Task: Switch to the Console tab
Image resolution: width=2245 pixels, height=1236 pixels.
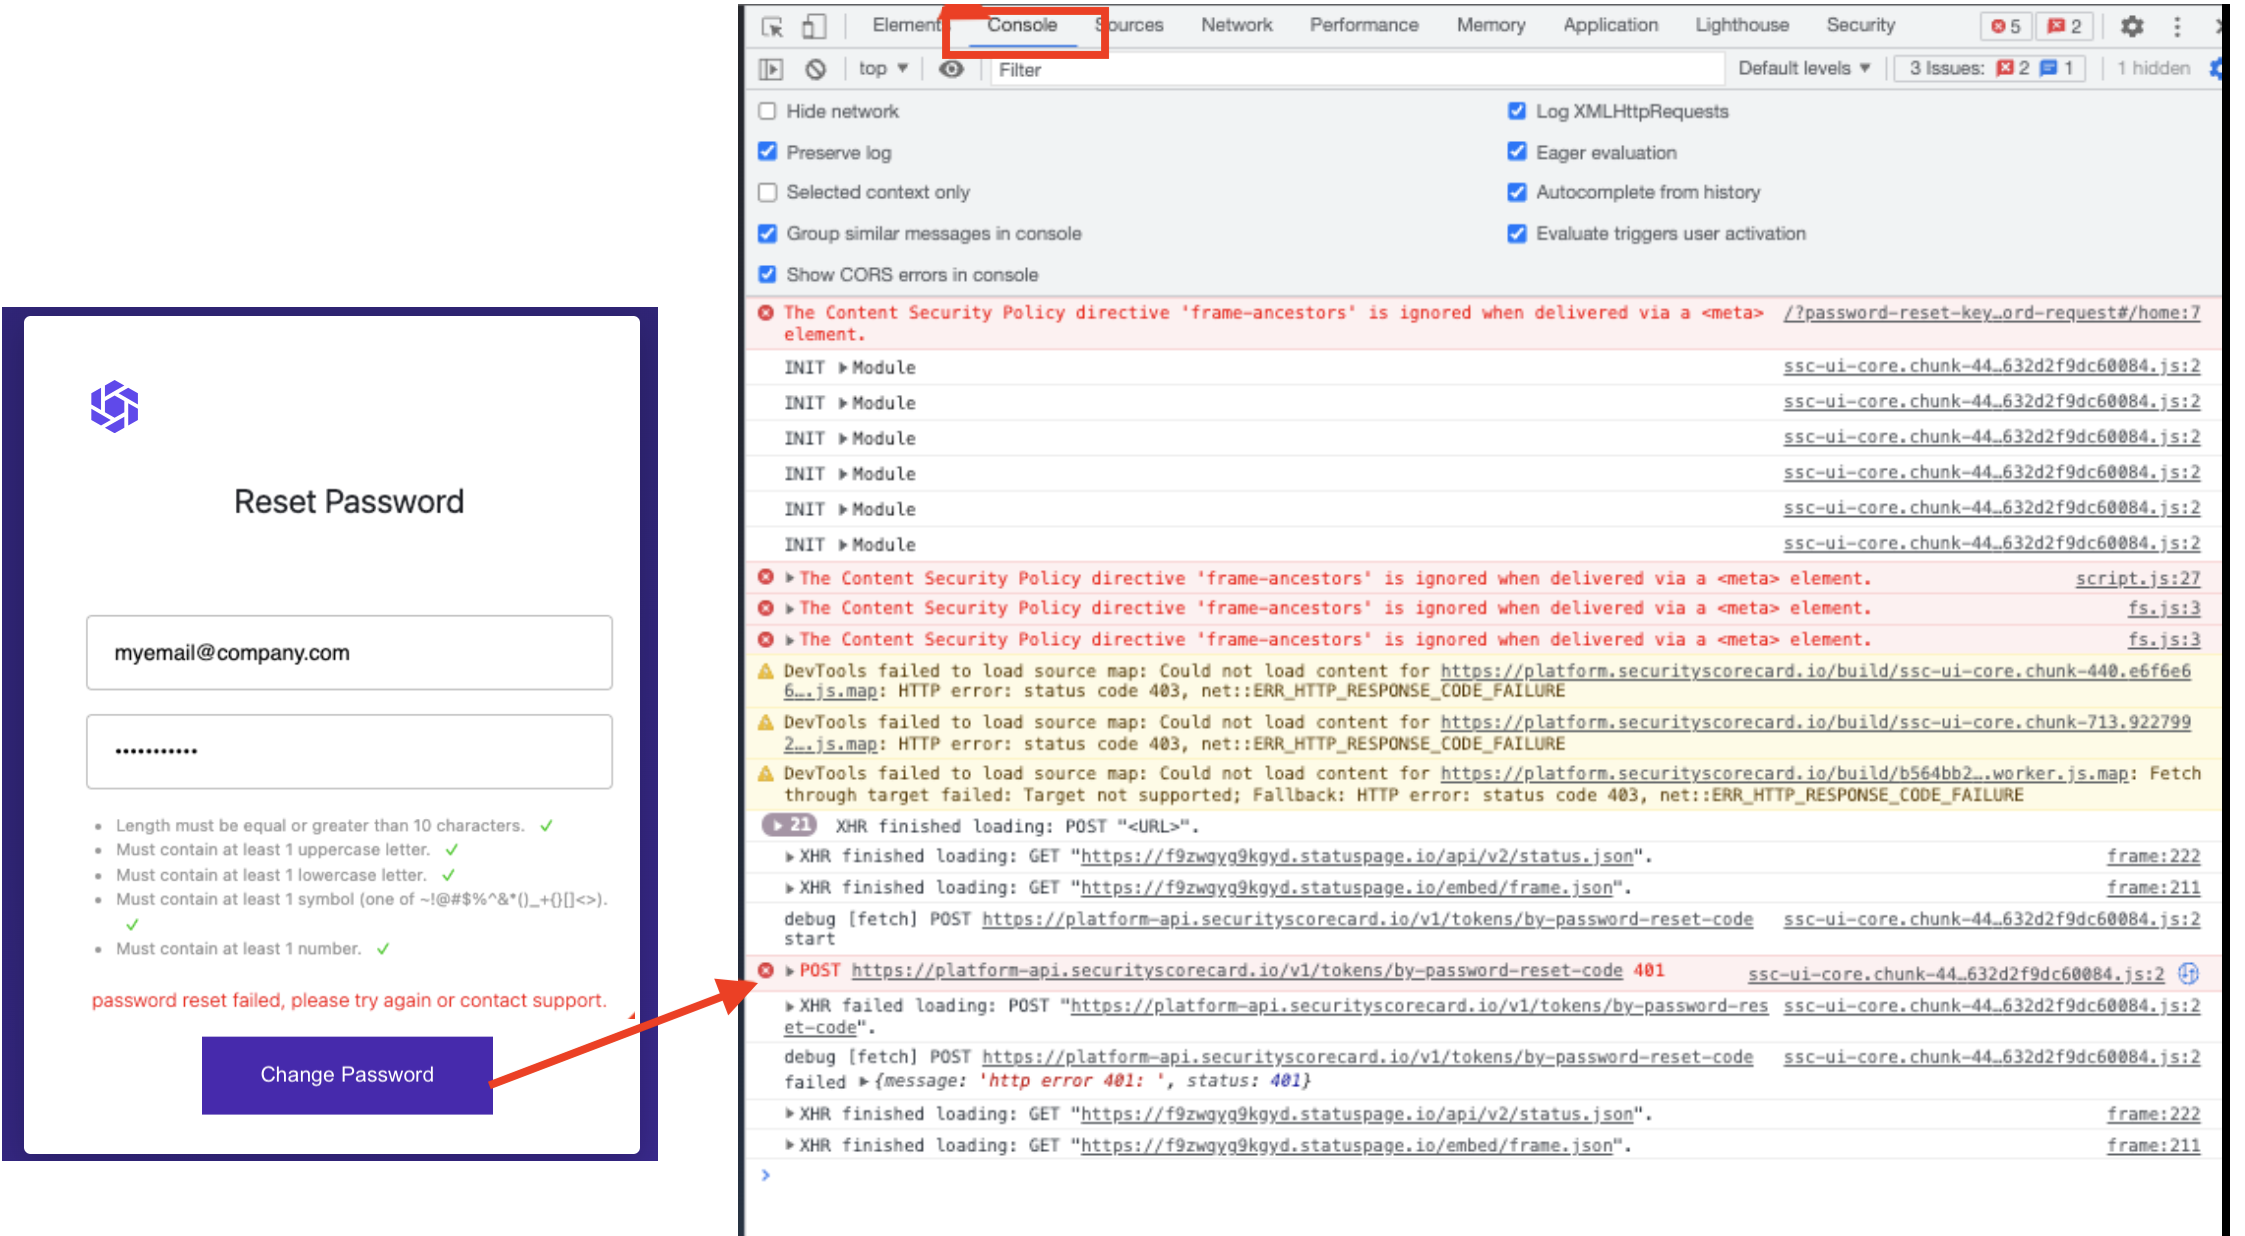Action: tap(1022, 25)
